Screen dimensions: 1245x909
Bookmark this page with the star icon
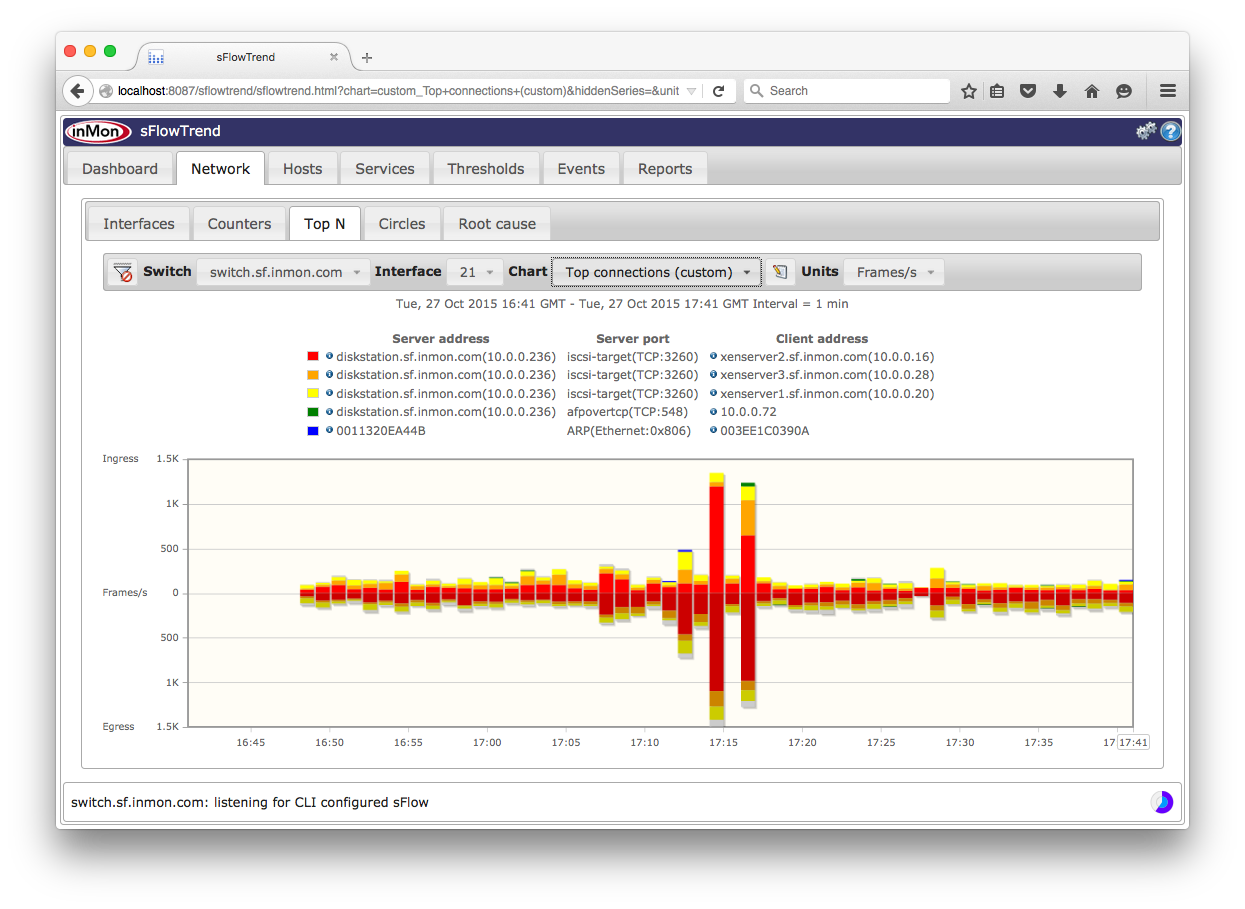click(x=968, y=91)
